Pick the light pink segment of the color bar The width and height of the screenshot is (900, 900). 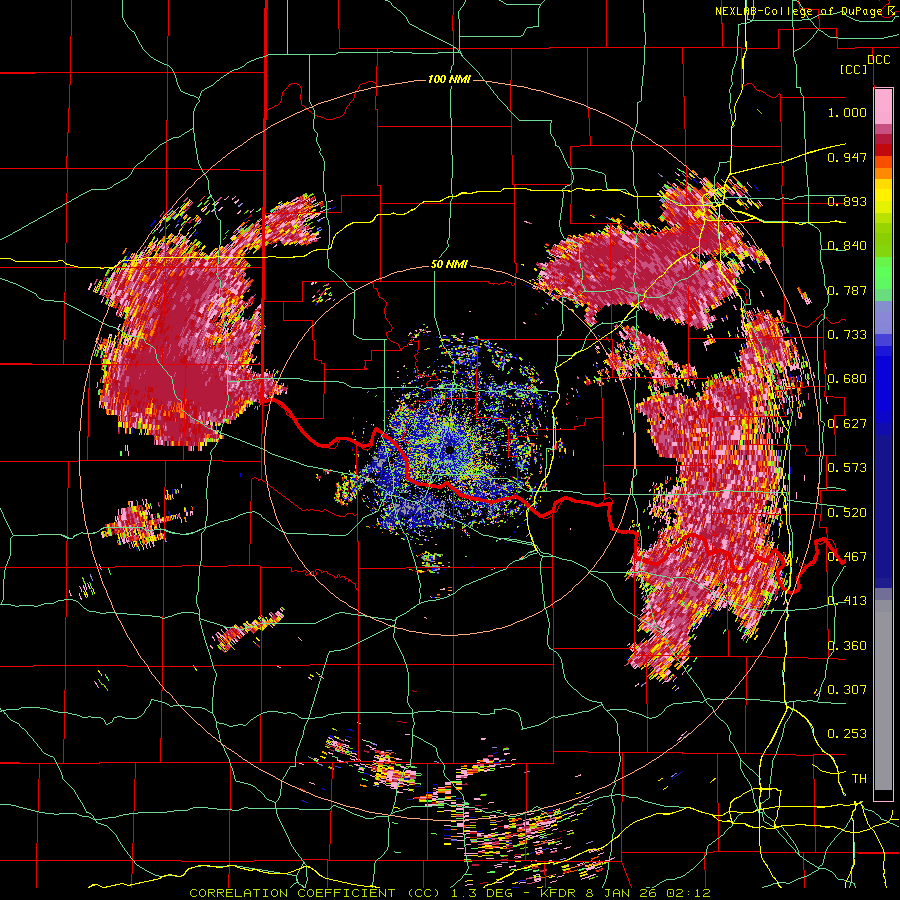[x=883, y=106]
